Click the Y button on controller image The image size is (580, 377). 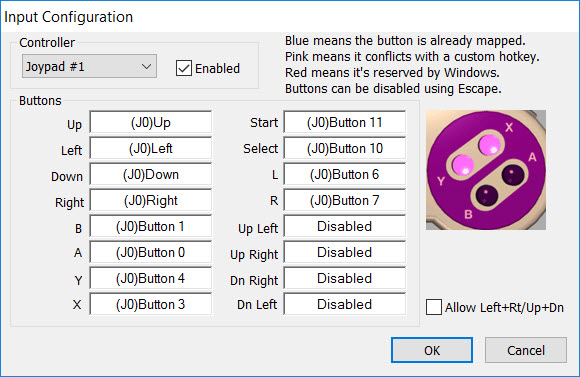(x=462, y=165)
